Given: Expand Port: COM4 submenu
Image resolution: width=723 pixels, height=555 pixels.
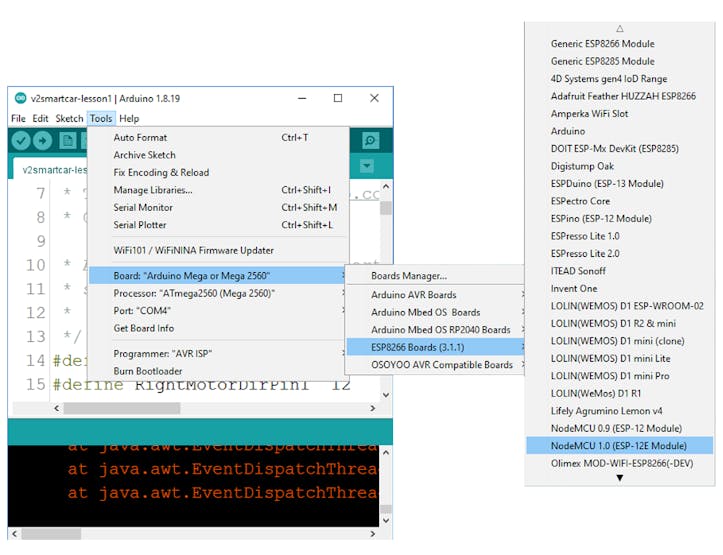Looking at the screenshot, I should coord(219,311).
